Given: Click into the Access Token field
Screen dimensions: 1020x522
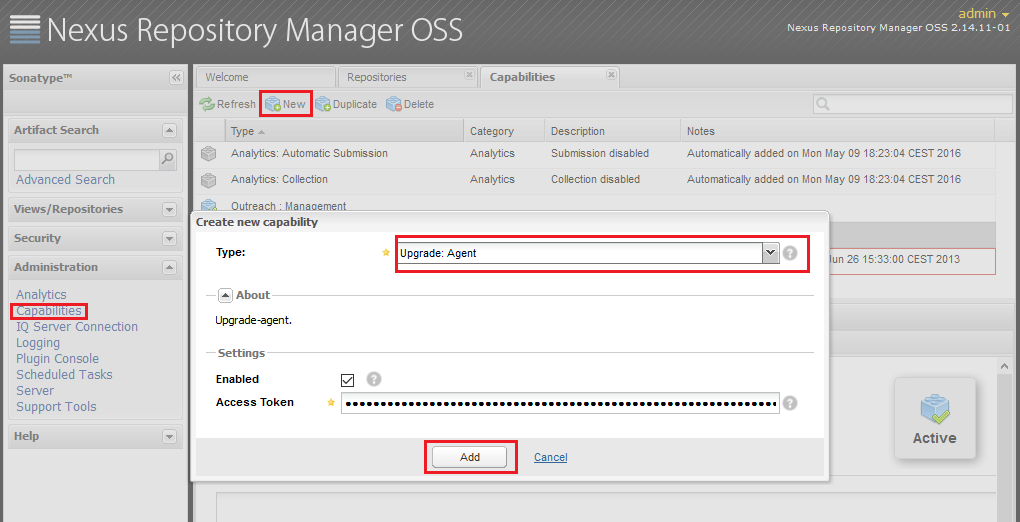Looking at the screenshot, I should (x=558, y=403).
